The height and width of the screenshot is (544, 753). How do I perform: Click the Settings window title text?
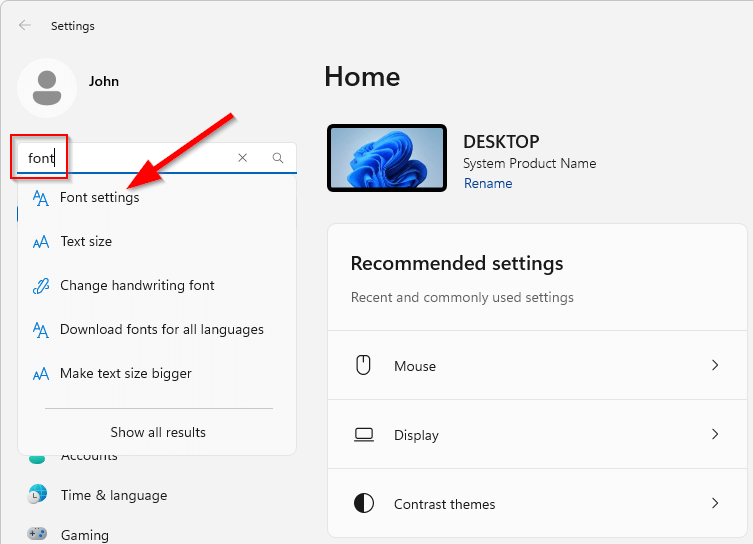[x=73, y=26]
